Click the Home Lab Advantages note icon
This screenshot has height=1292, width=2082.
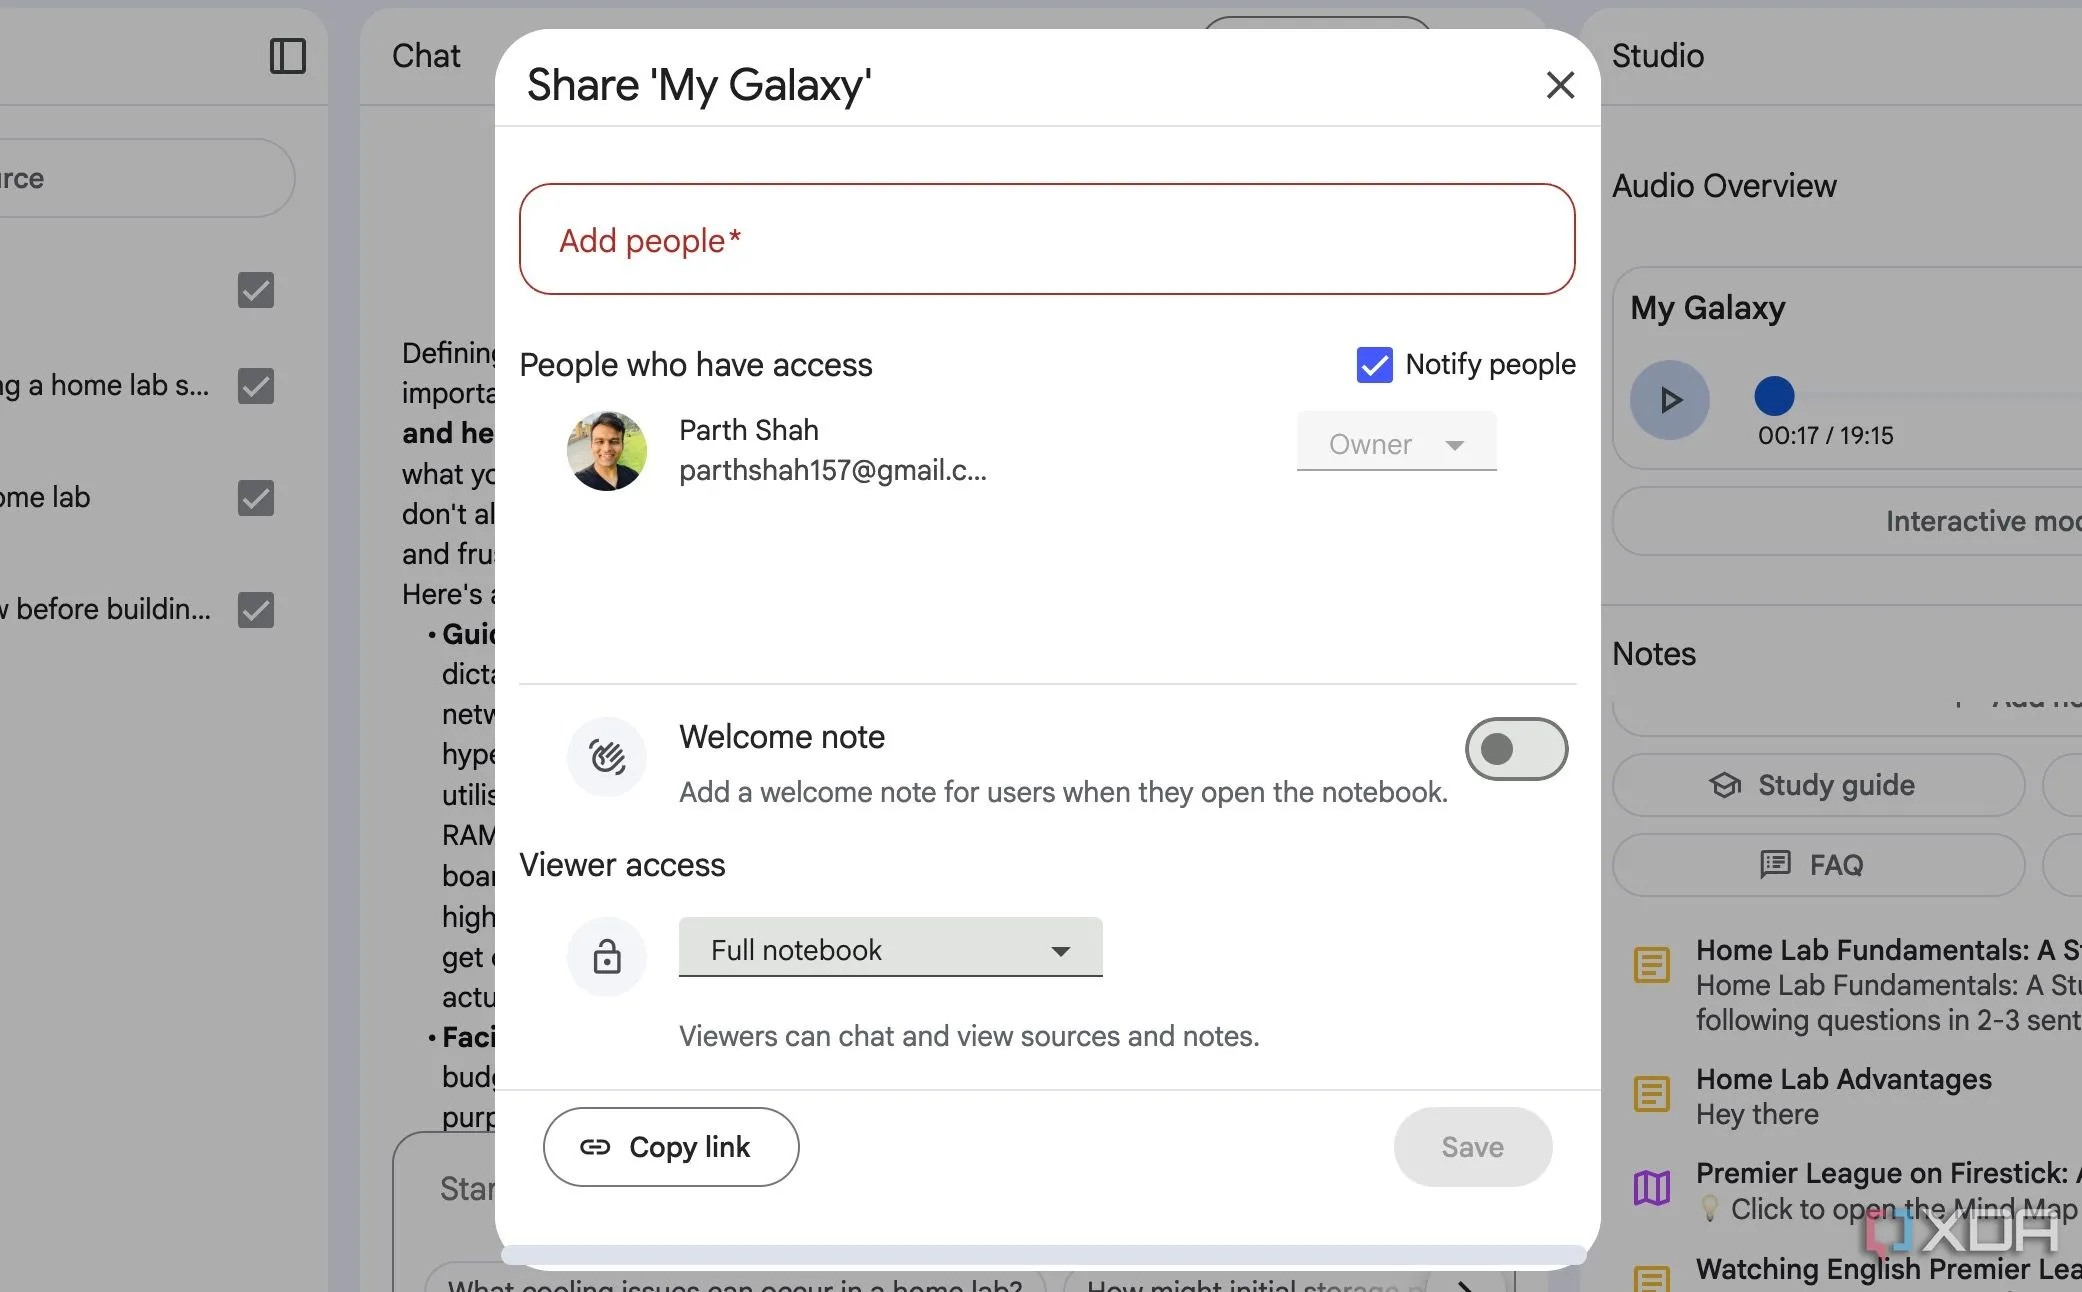(x=1652, y=1094)
